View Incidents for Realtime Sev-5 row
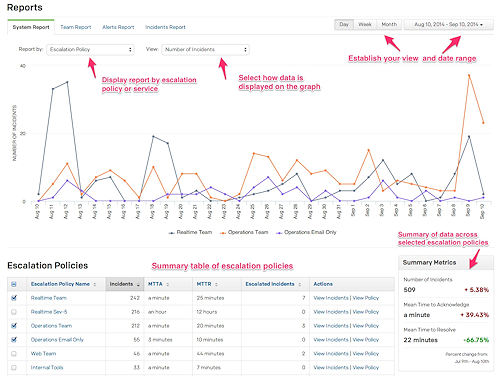500x376 pixels. click(331, 312)
